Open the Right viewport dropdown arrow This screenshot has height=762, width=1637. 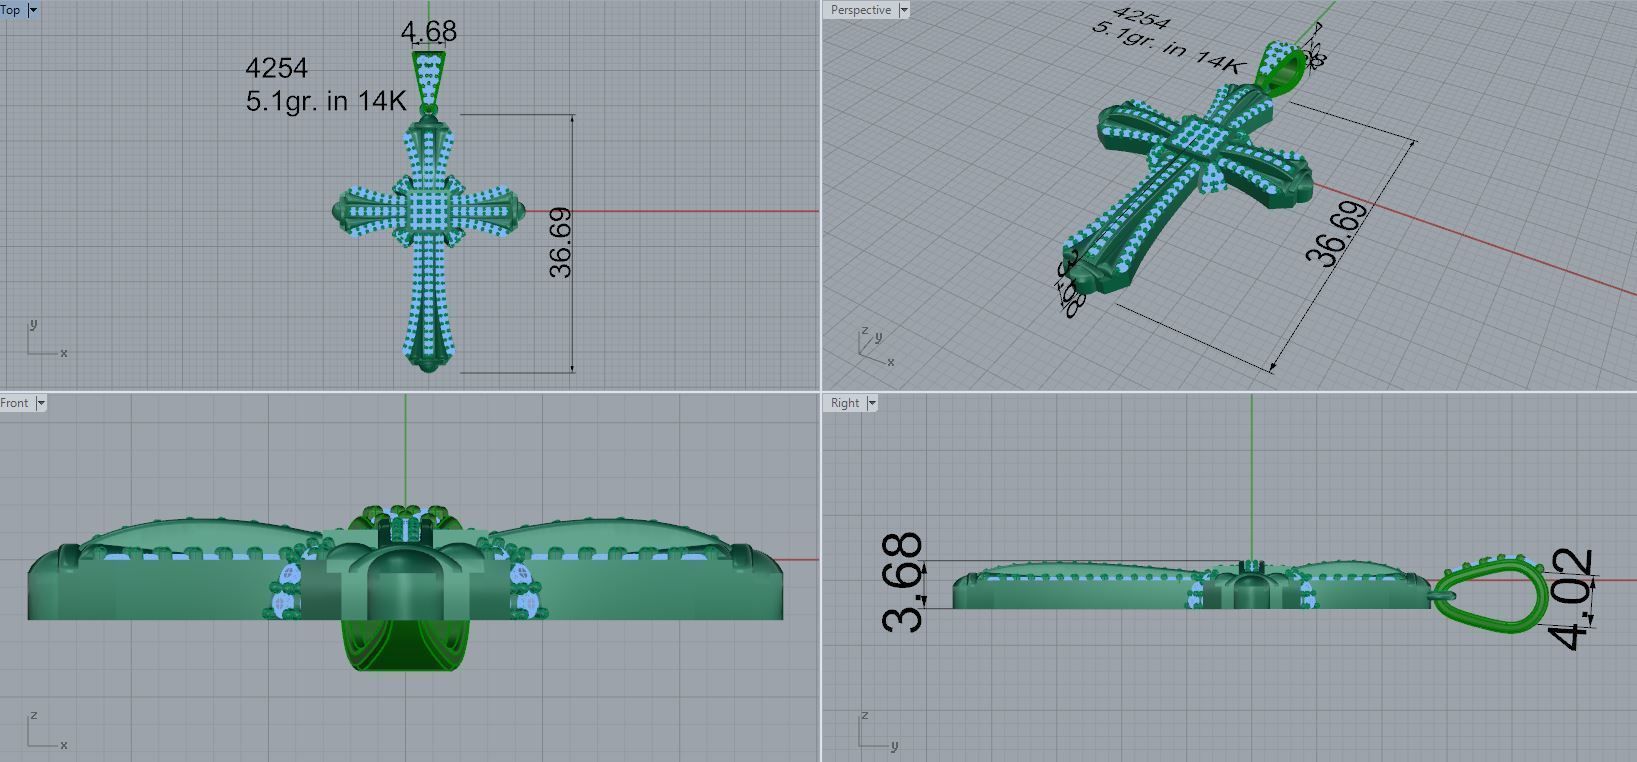pos(872,403)
